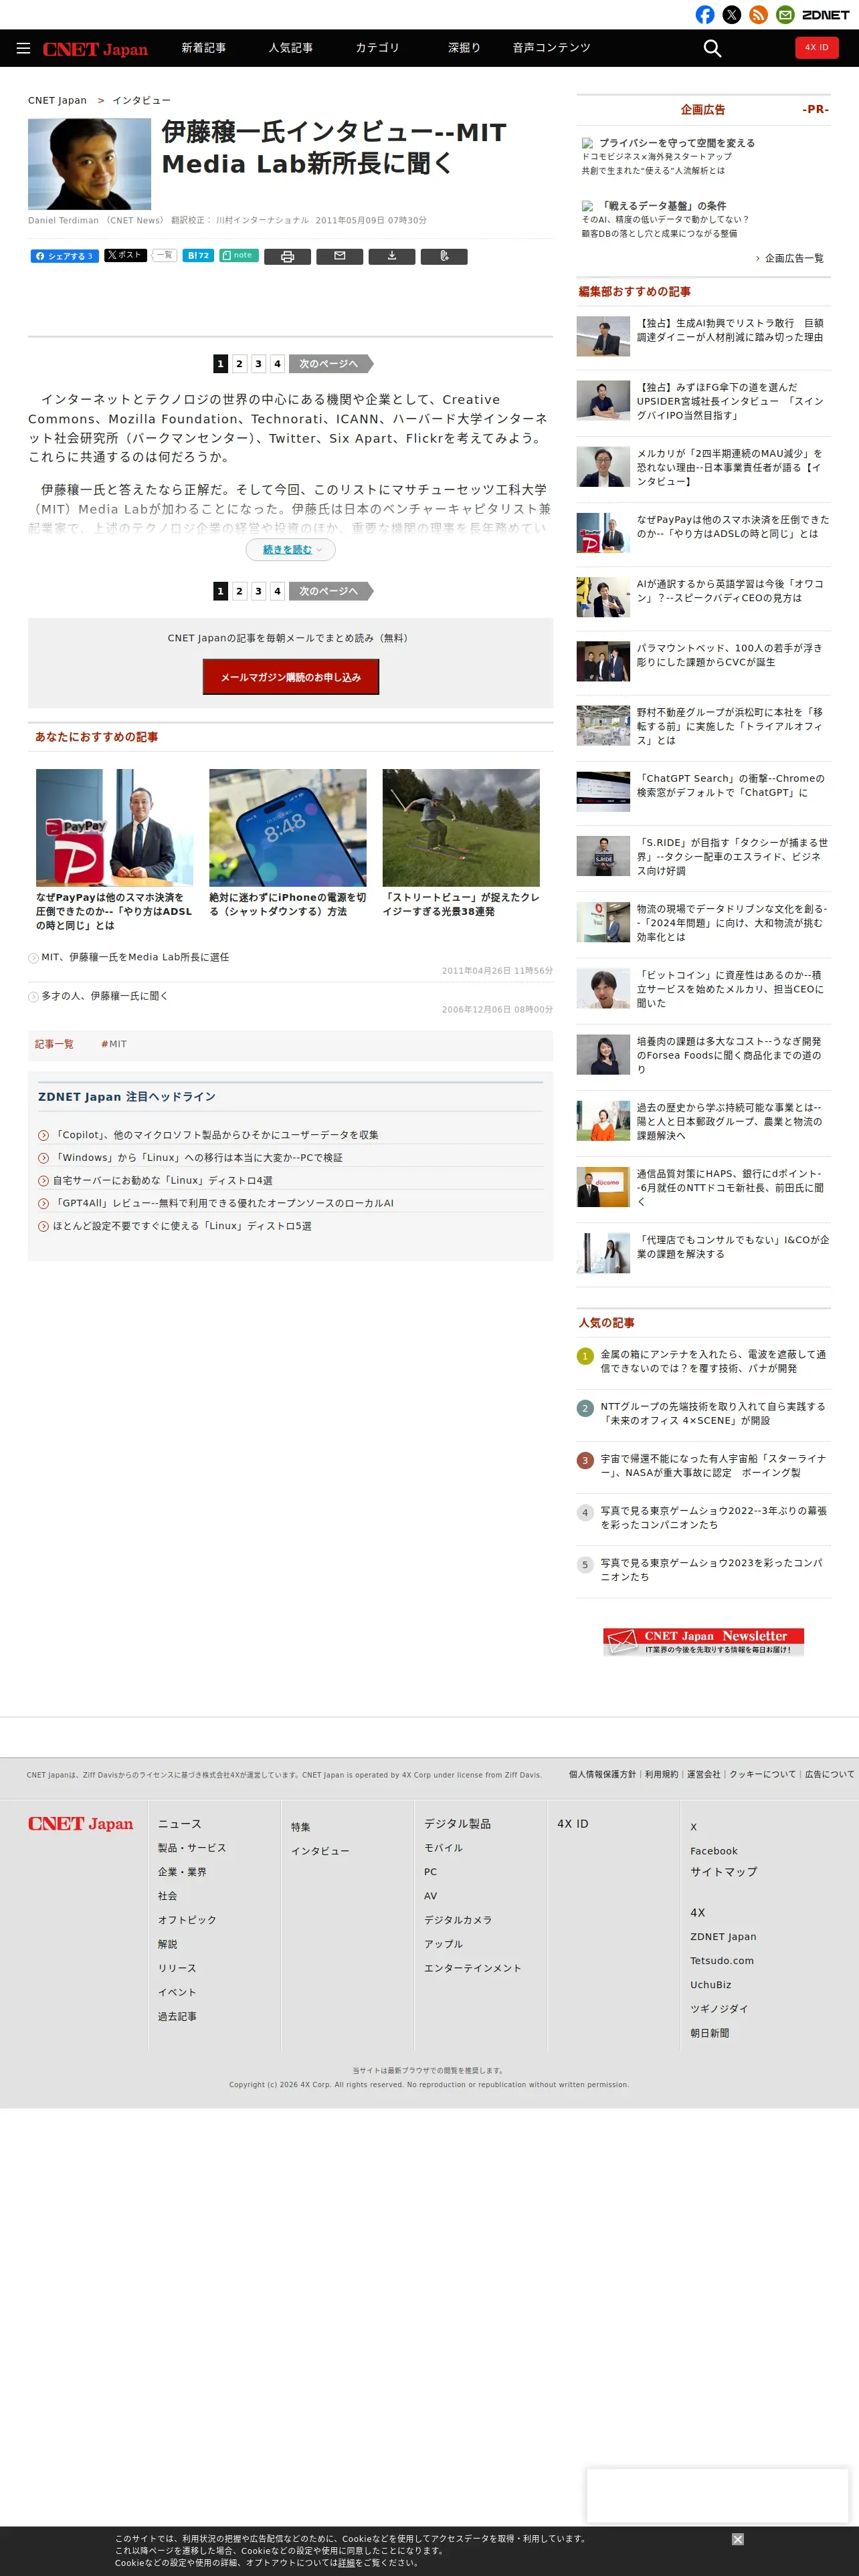This screenshot has height=2576, width=859.
Task: Click the print article icon
Action: click(x=287, y=257)
